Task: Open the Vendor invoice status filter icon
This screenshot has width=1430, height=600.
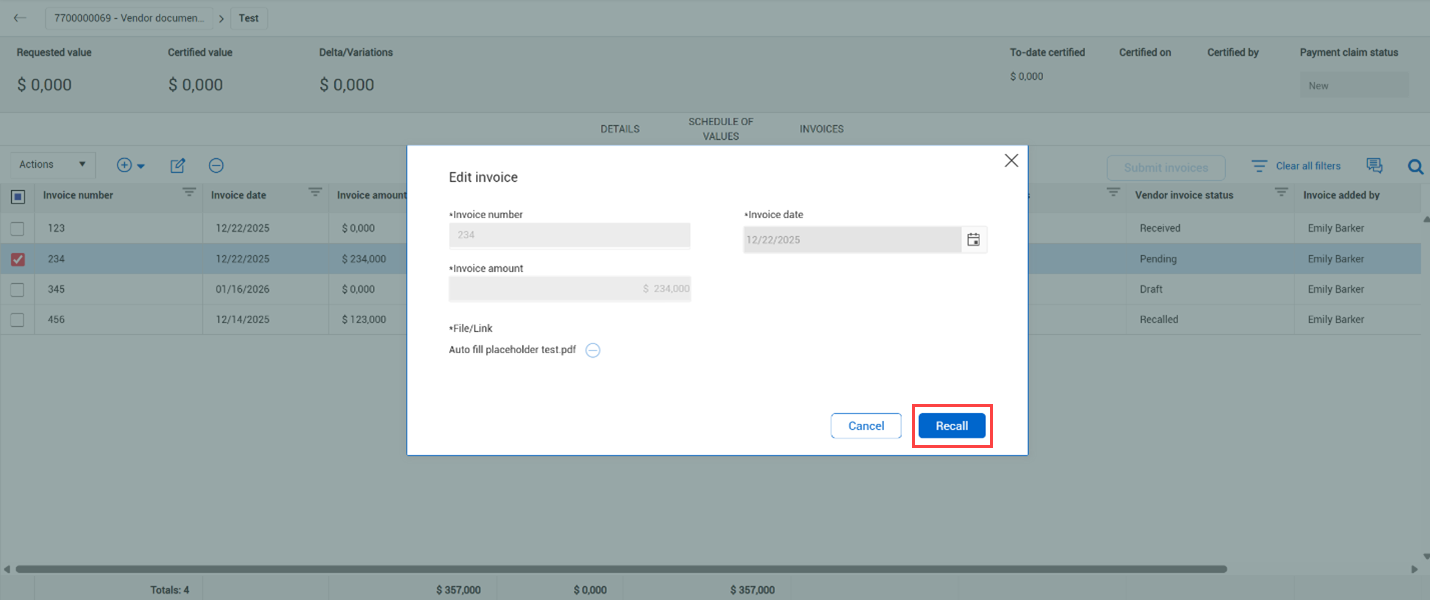Action: [x=1281, y=192]
